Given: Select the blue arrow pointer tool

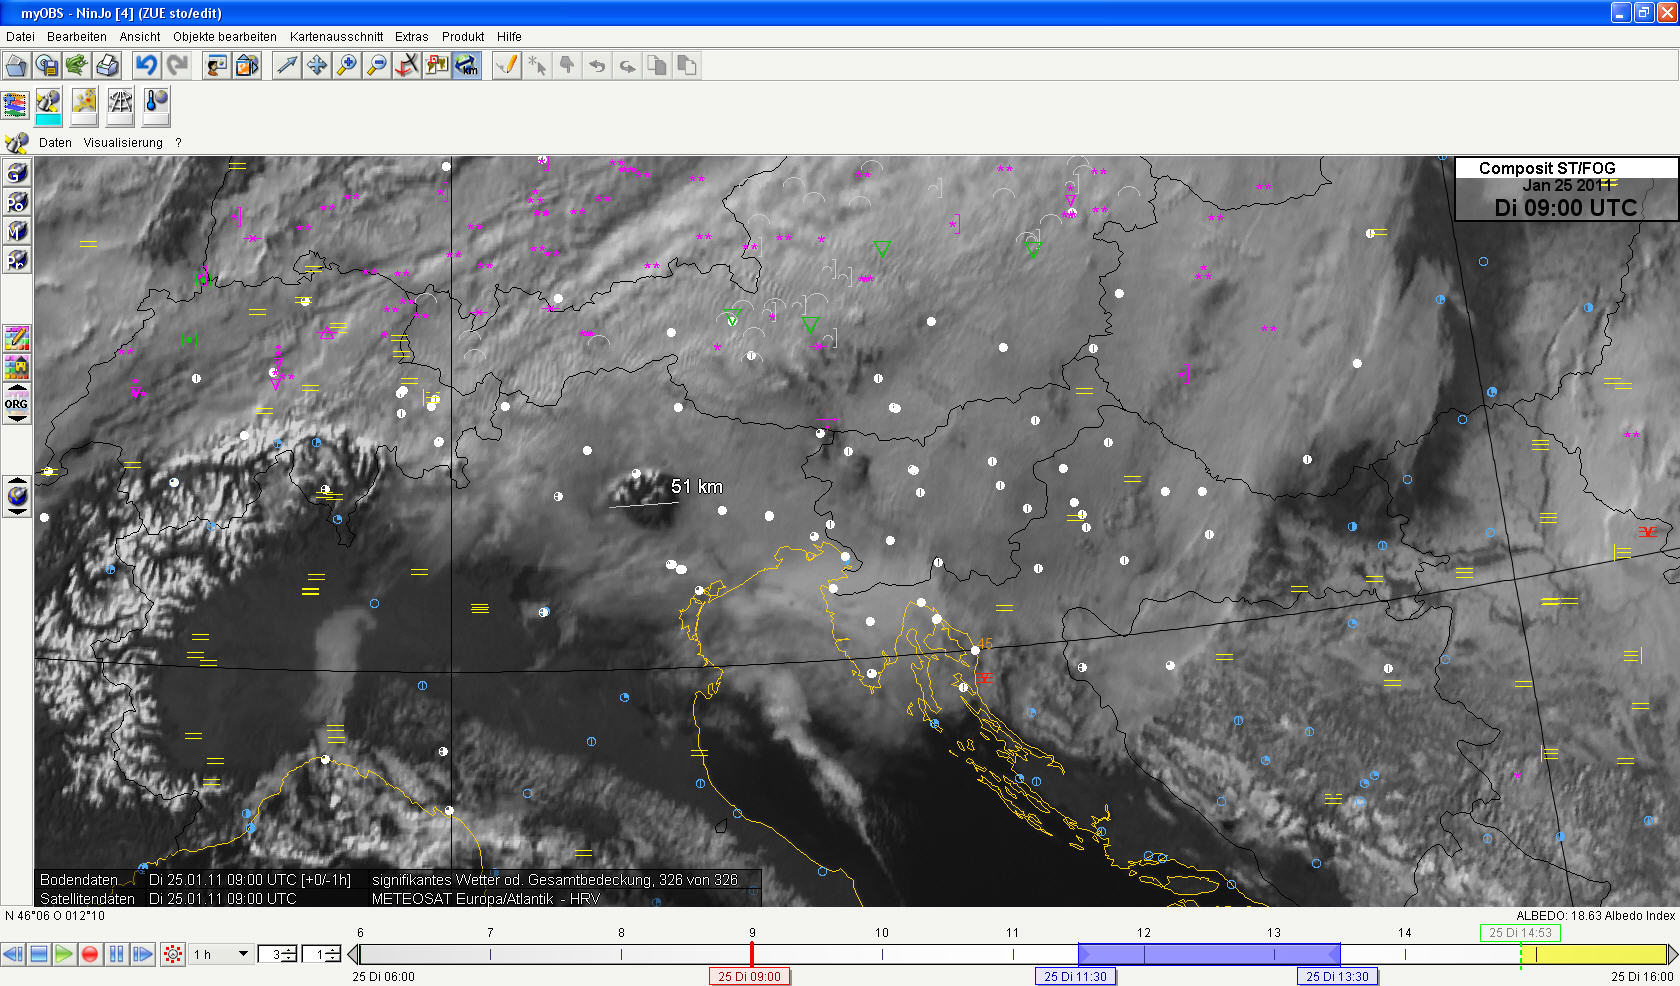Looking at the screenshot, I should (287, 66).
